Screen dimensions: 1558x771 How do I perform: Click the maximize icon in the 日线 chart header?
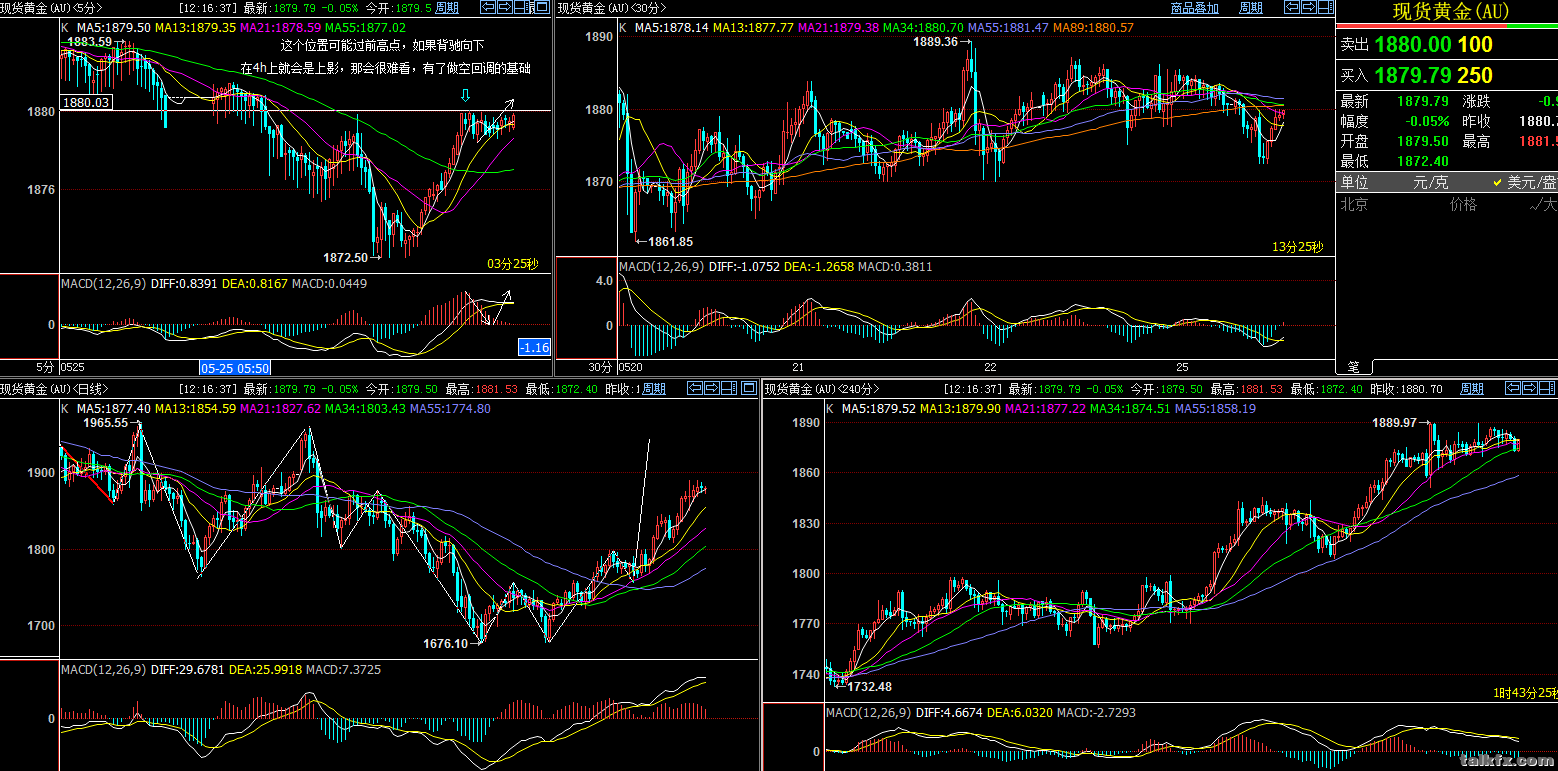[x=749, y=388]
